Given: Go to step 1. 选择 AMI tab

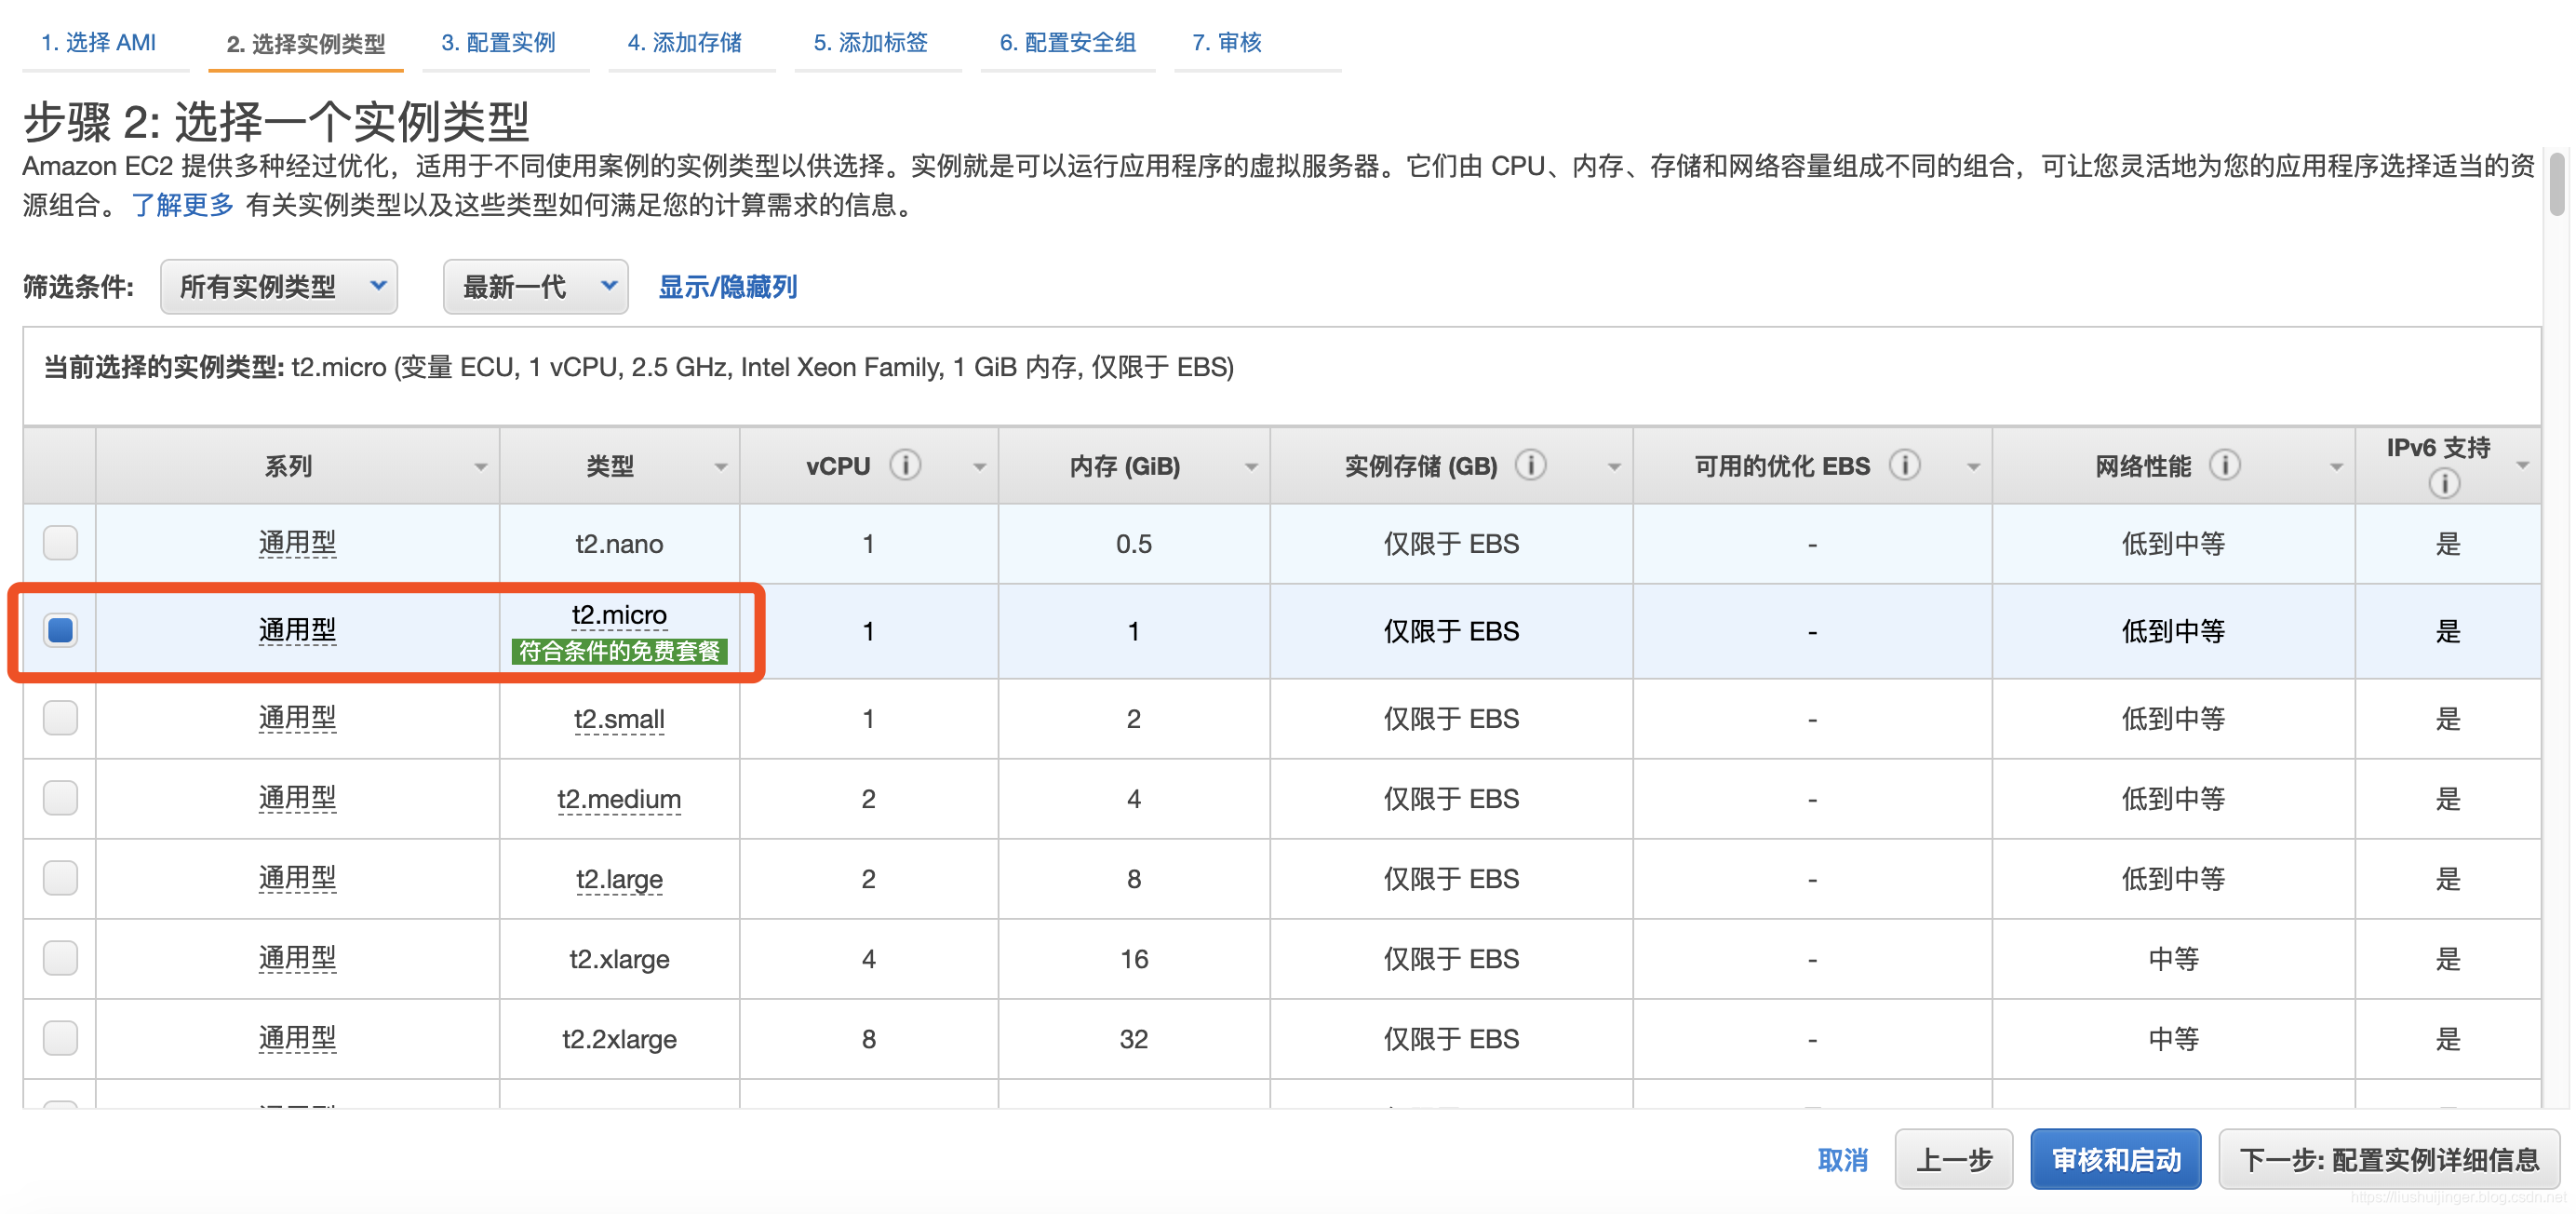Looking at the screenshot, I should (98, 43).
